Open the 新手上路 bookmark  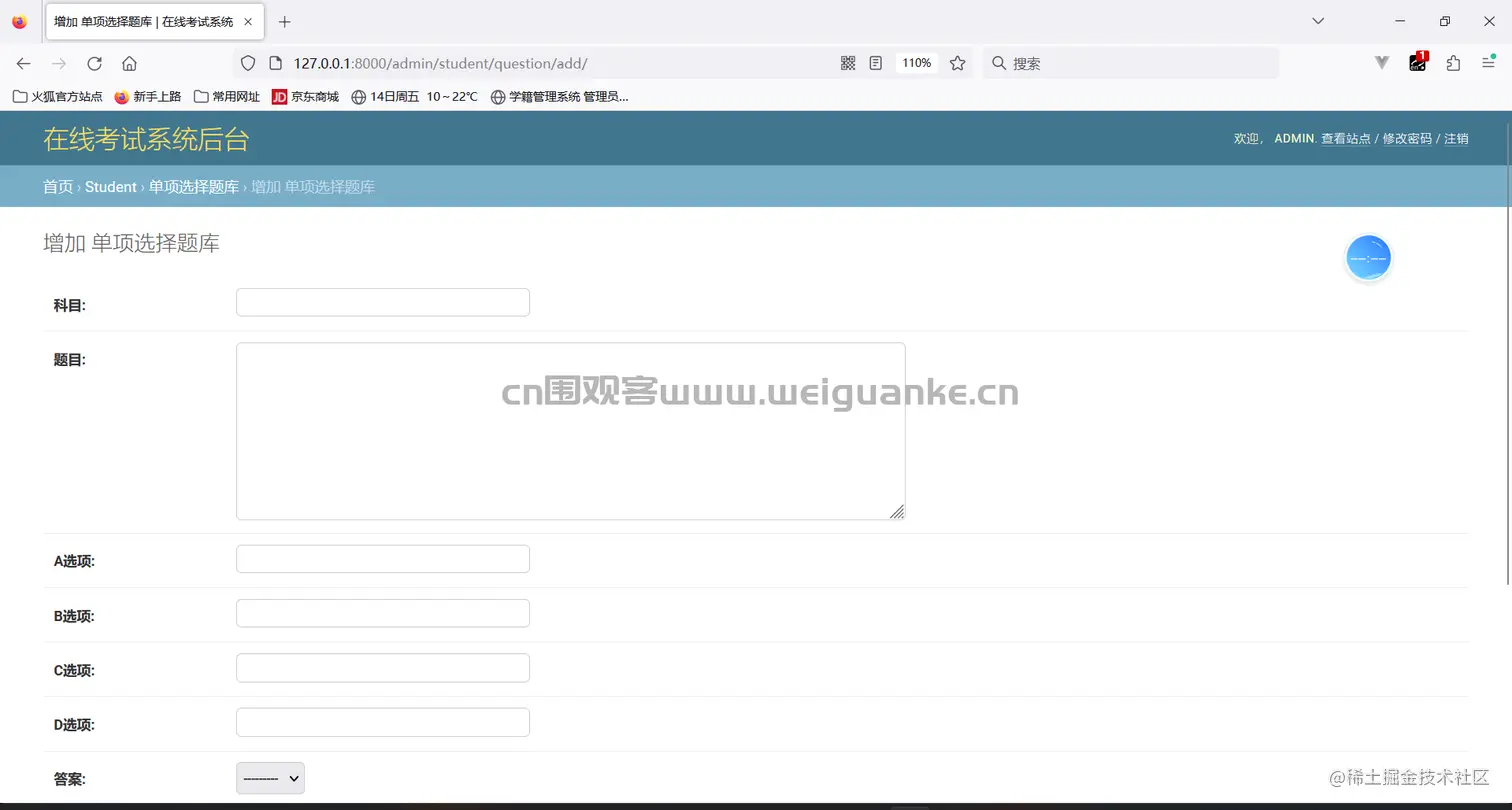point(148,97)
